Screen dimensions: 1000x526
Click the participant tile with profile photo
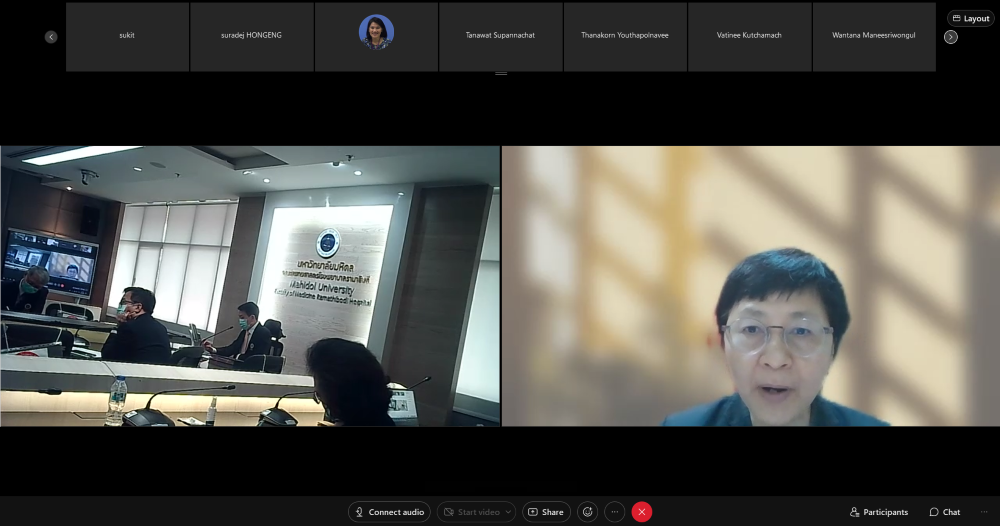376,36
